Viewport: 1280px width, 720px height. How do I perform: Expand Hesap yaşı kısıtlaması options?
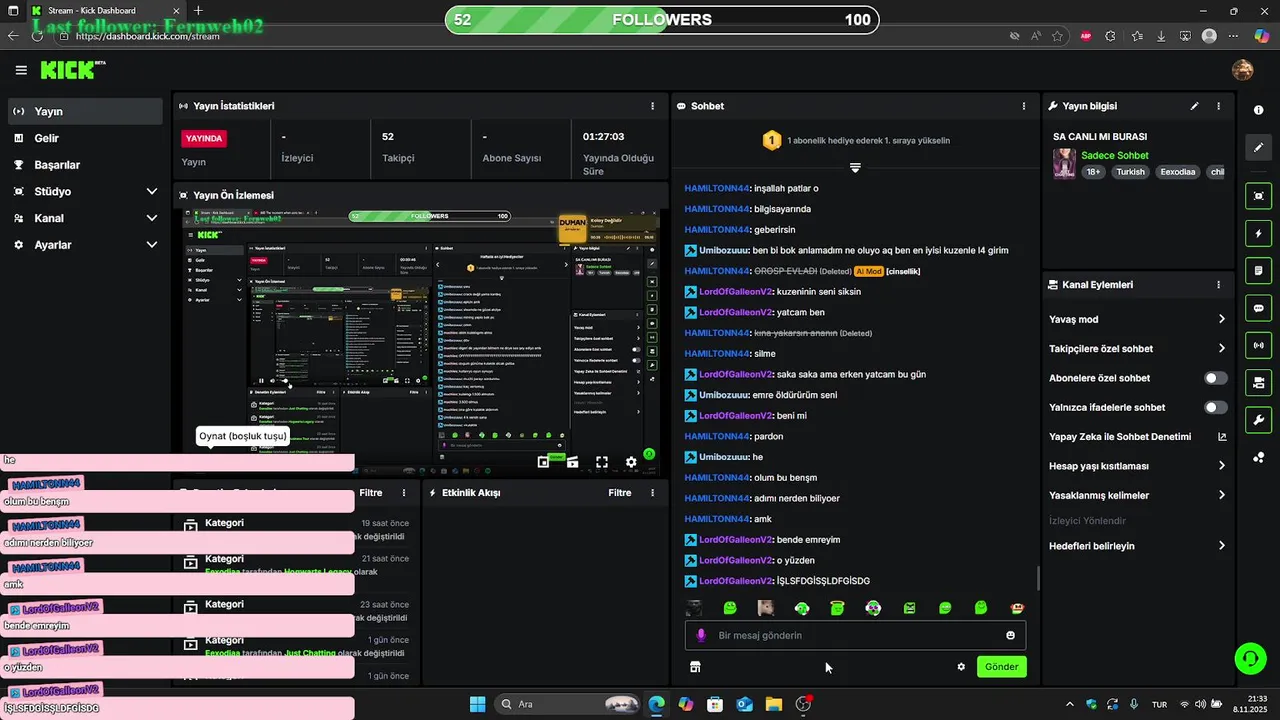1222,466
